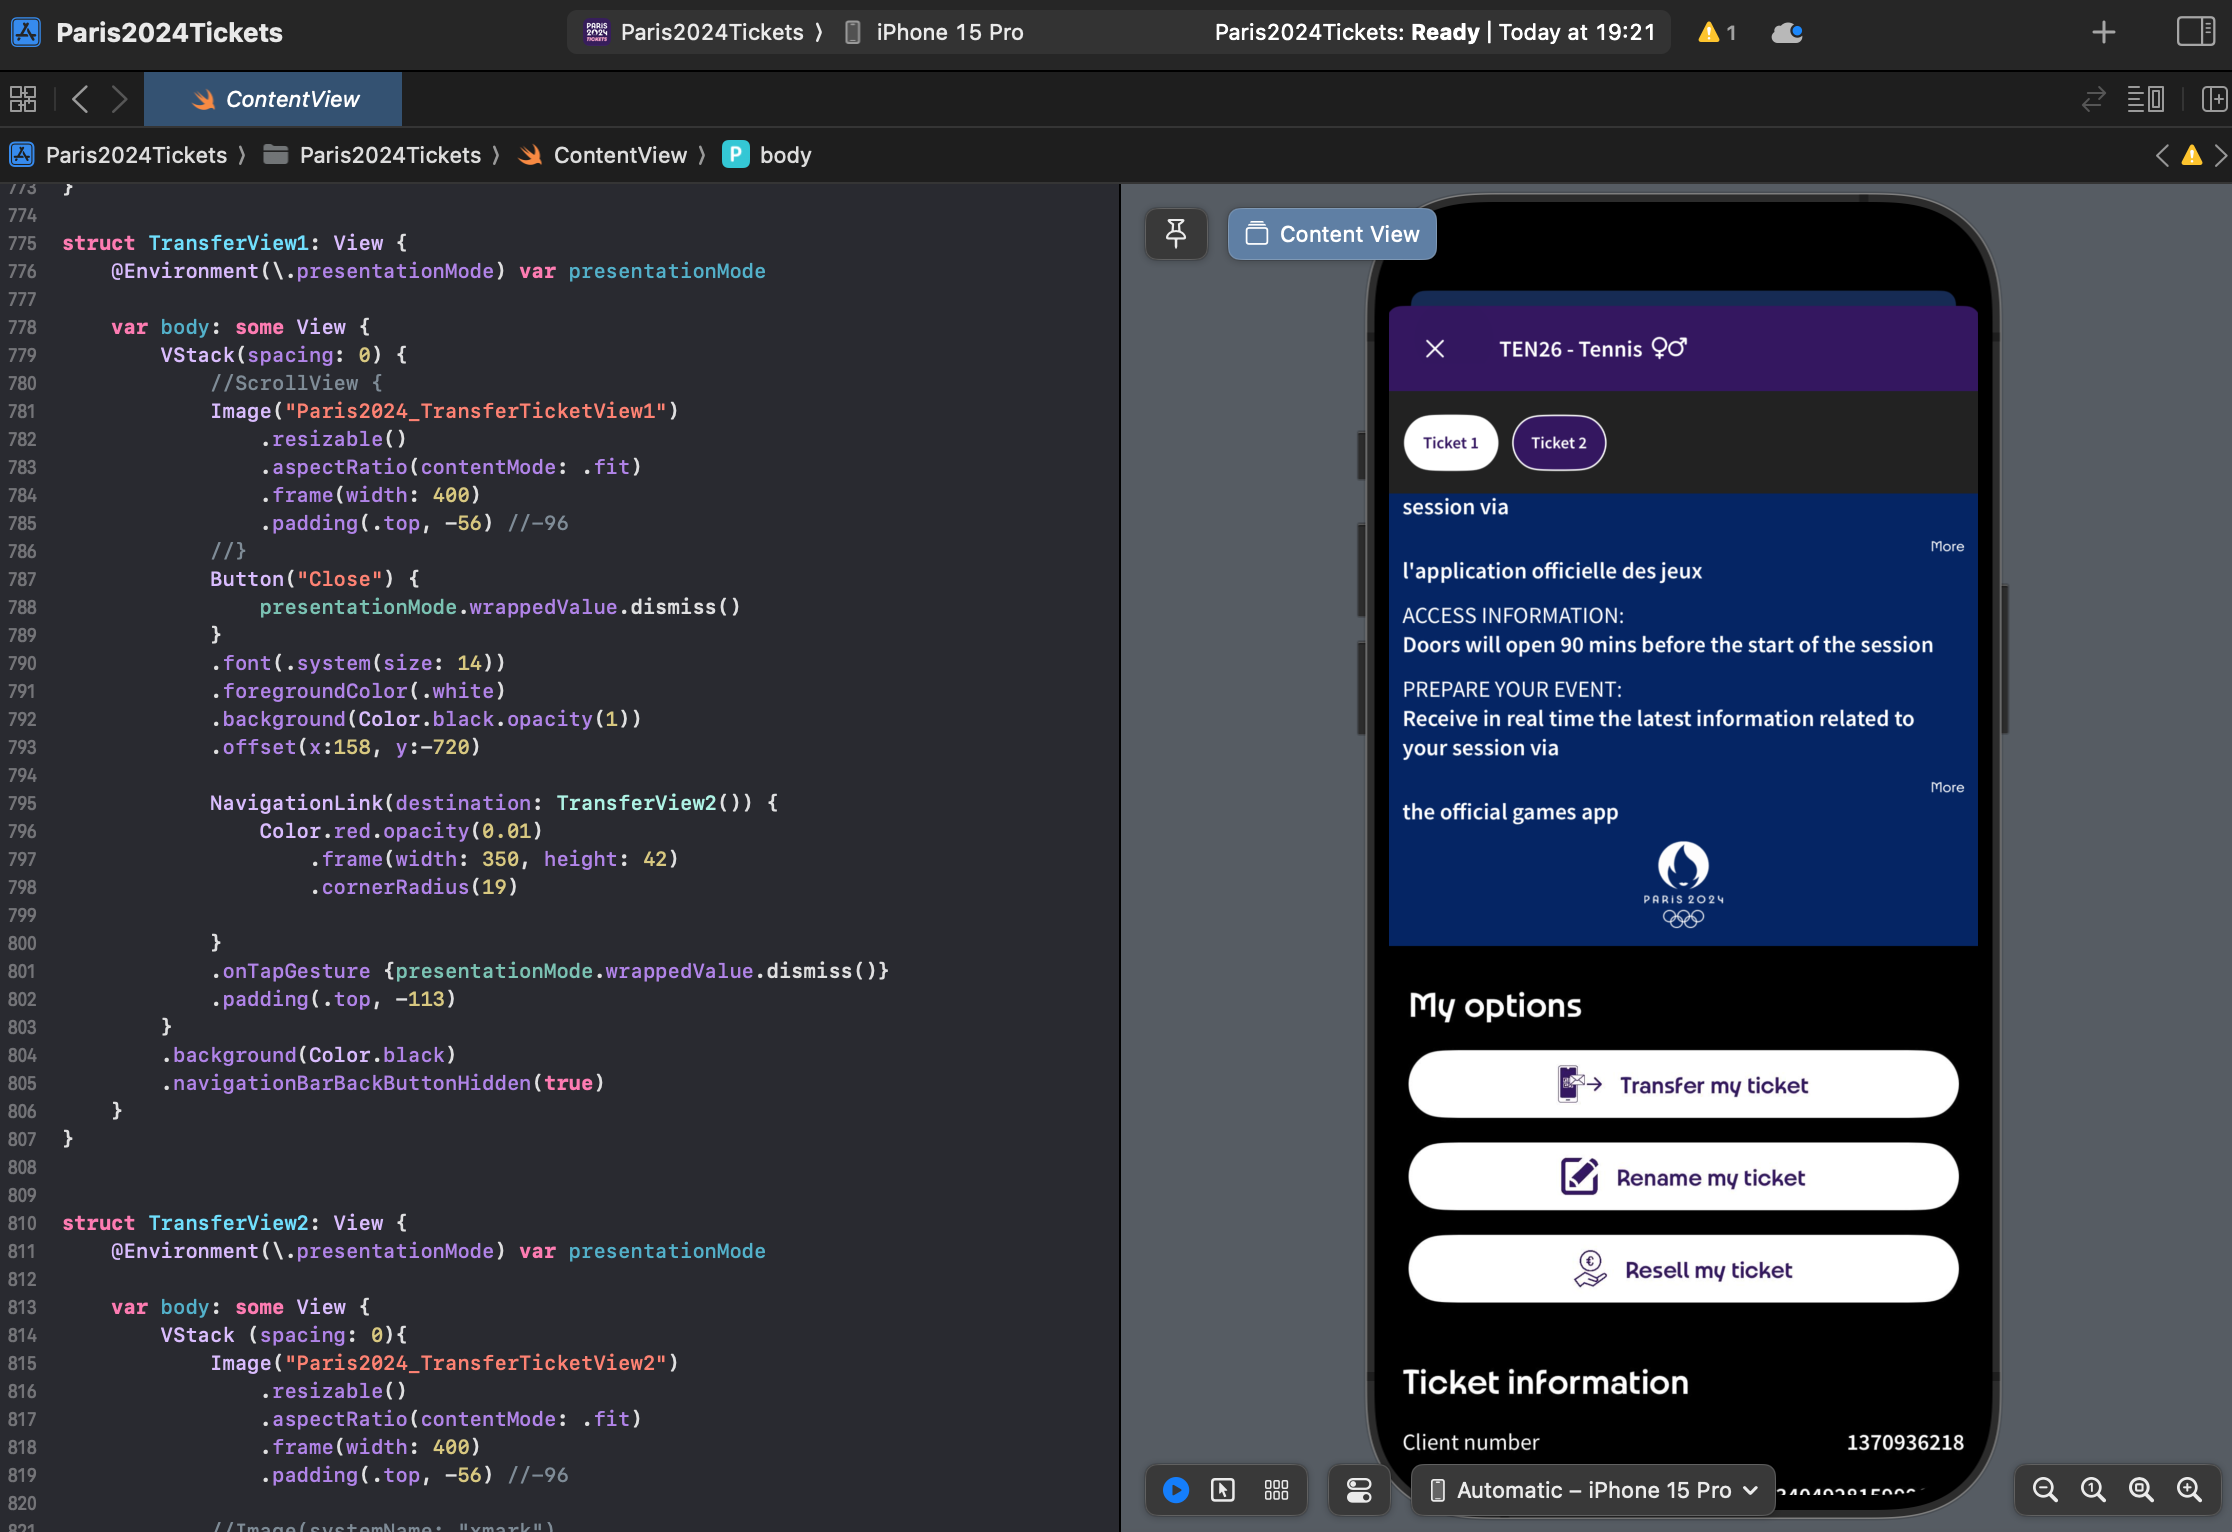
Task: Open the preview variants grid icon
Action: pos(1276,1490)
